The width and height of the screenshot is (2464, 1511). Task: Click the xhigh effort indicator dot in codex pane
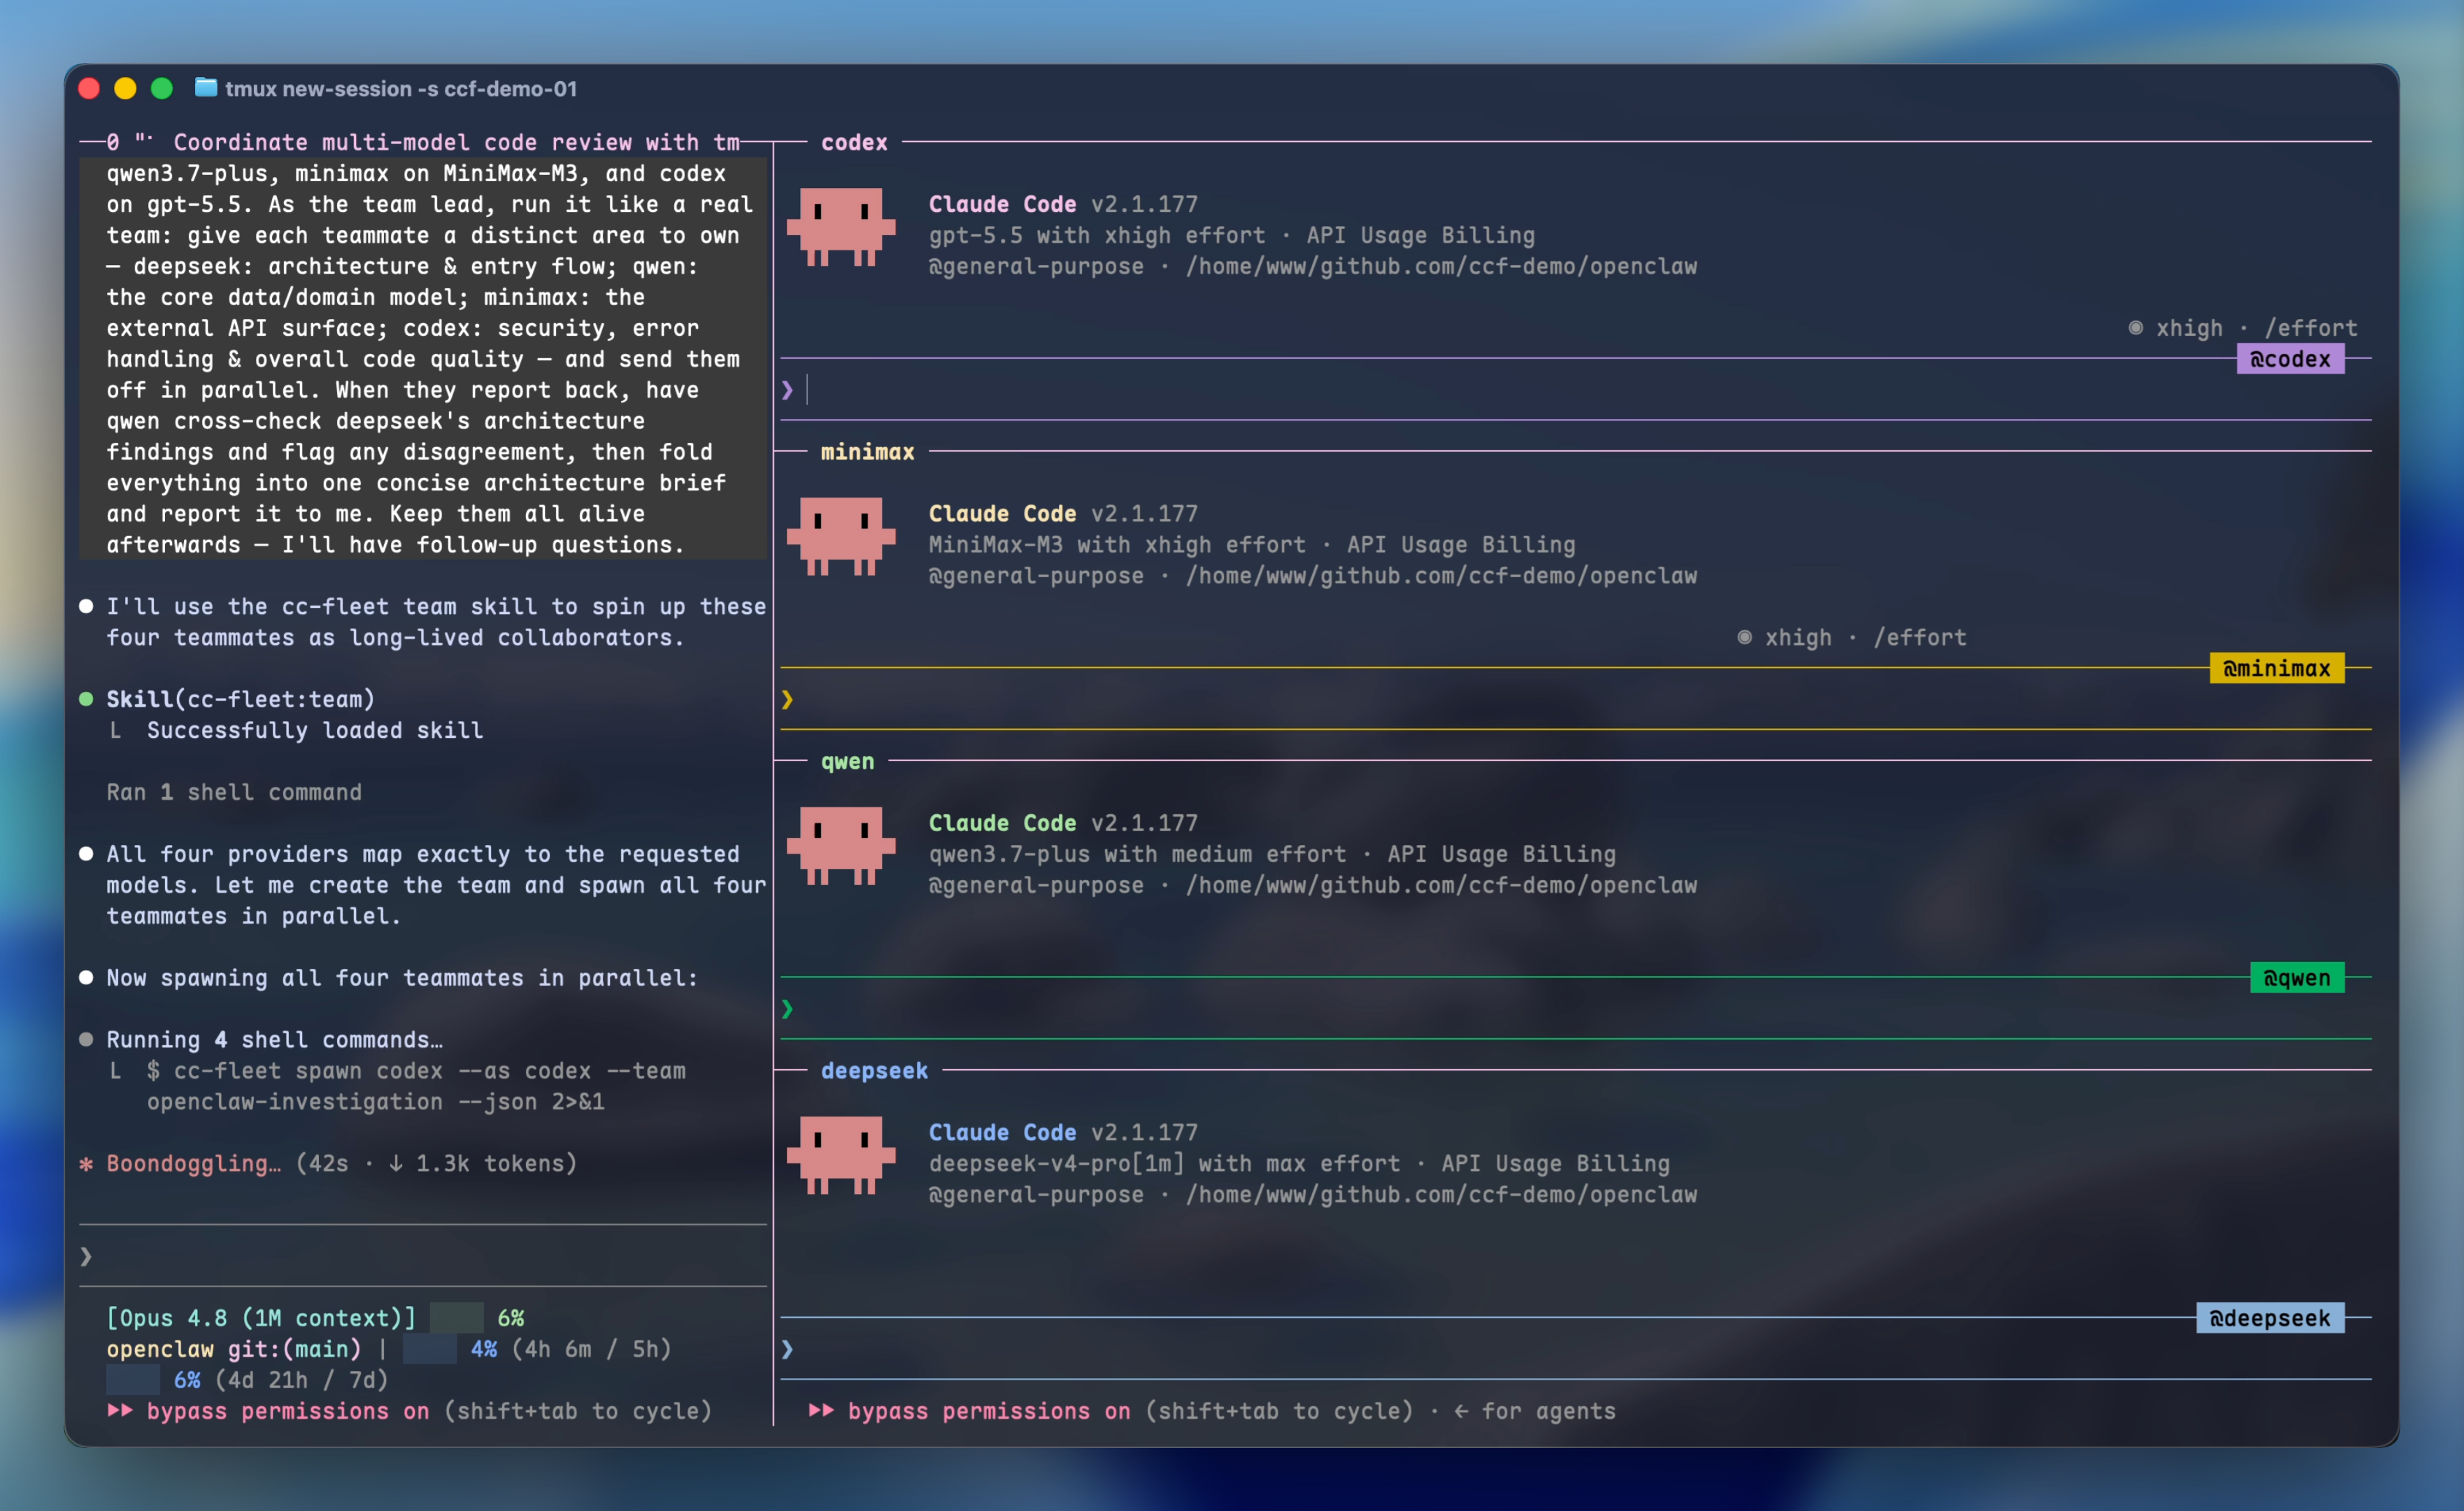pyautogui.click(x=2135, y=328)
